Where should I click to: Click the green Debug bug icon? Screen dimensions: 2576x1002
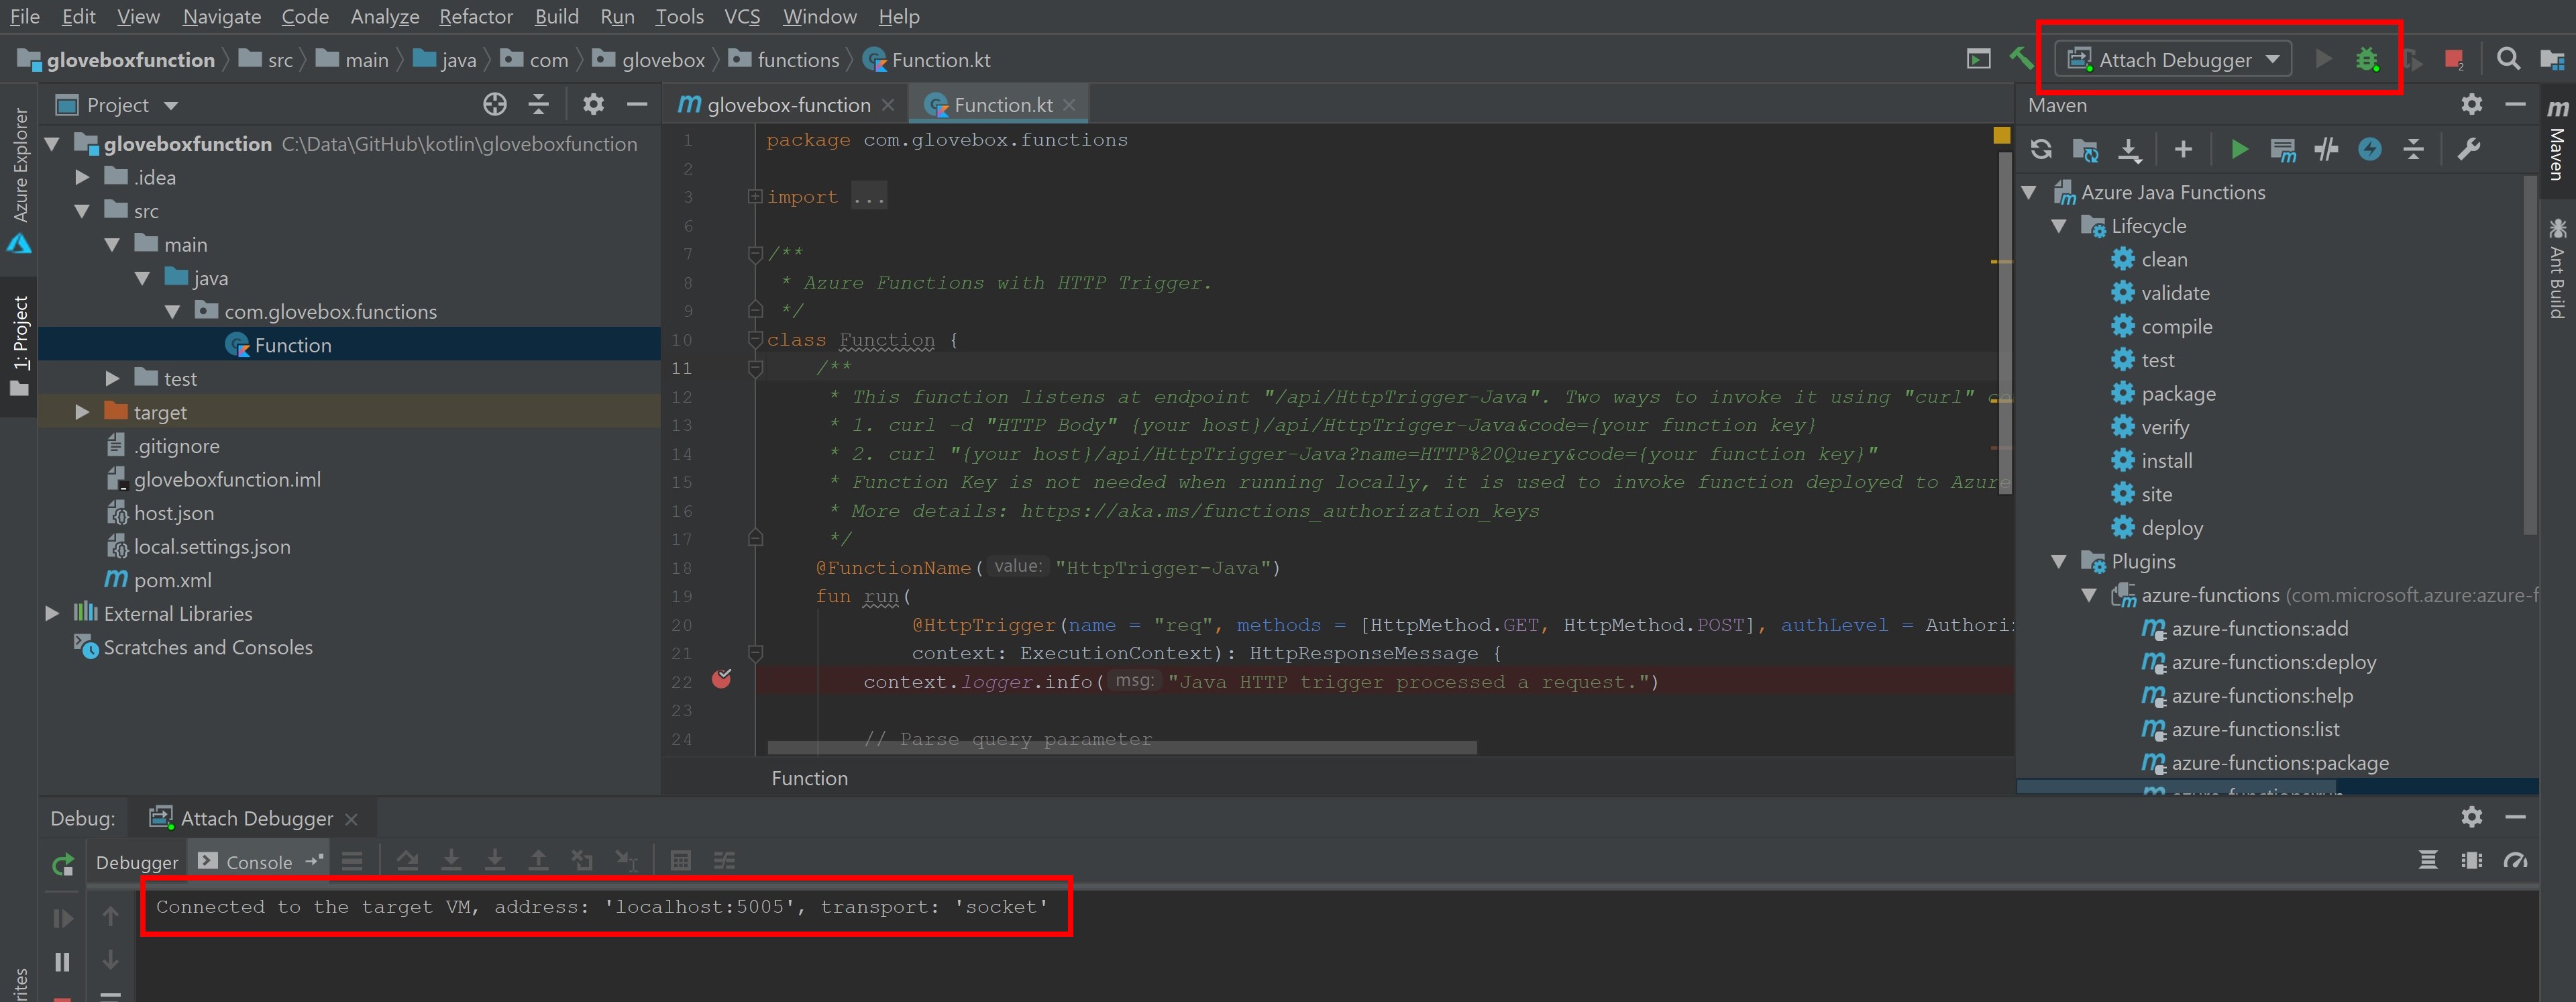[2366, 60]
